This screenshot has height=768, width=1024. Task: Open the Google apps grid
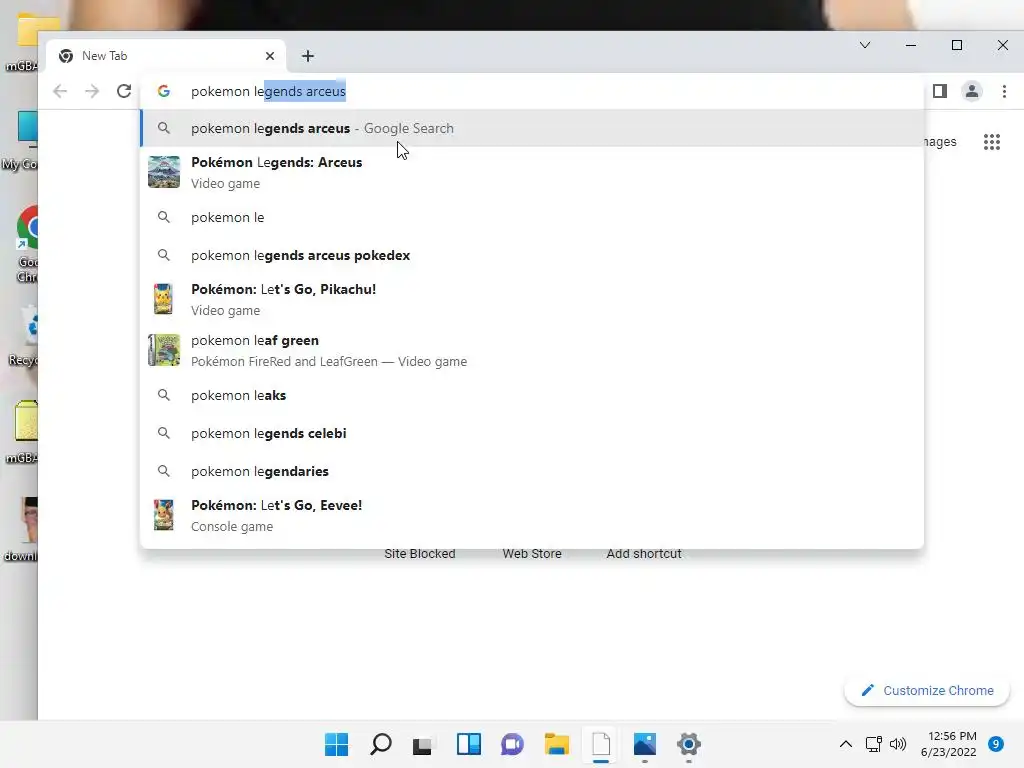[x=991, y=142]
